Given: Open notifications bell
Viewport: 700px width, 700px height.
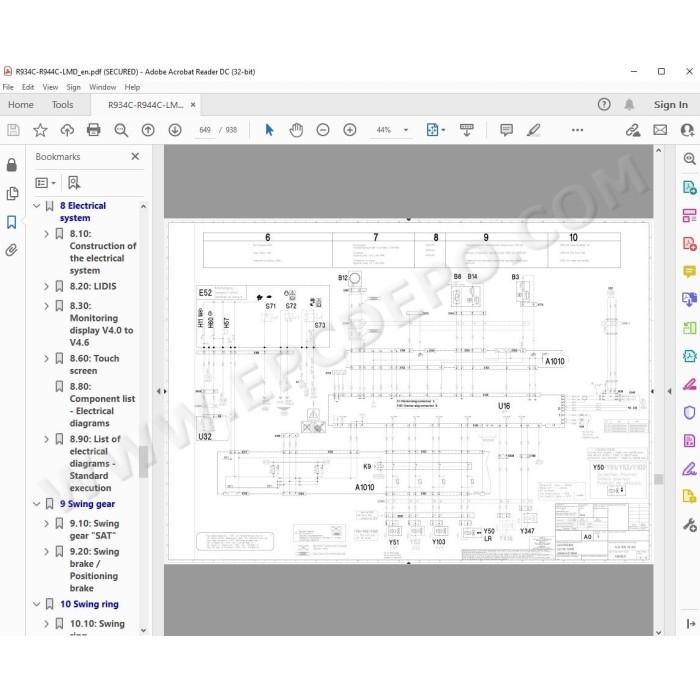Looking at the screenshot, I should point(629,104).
